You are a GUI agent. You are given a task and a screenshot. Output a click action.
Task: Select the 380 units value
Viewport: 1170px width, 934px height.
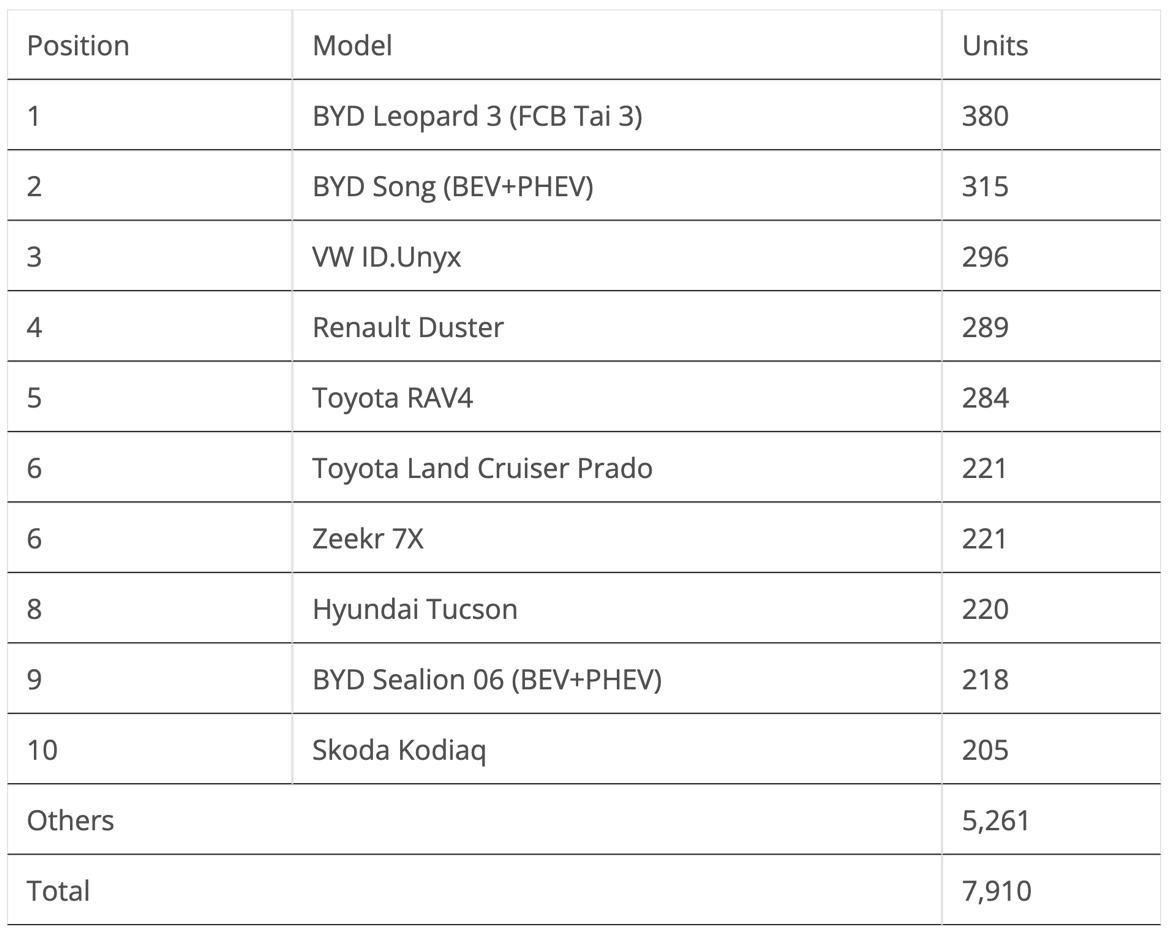[985, 116]
